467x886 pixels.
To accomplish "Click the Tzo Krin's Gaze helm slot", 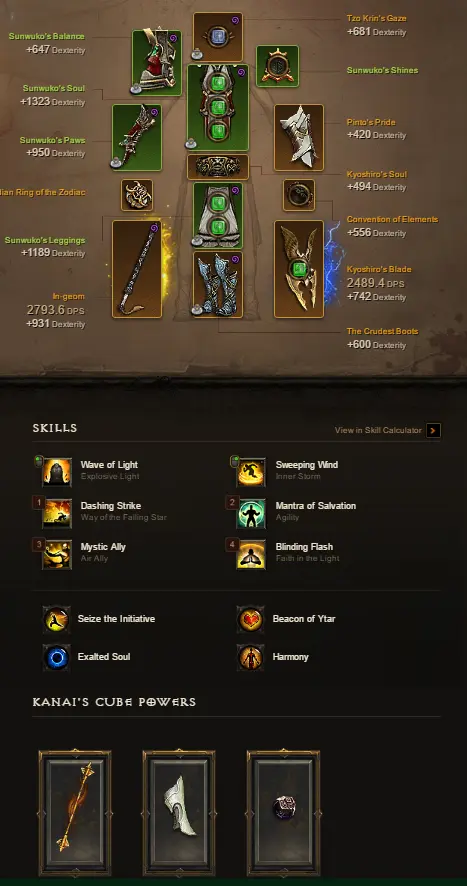I will (x=218, y=37).
